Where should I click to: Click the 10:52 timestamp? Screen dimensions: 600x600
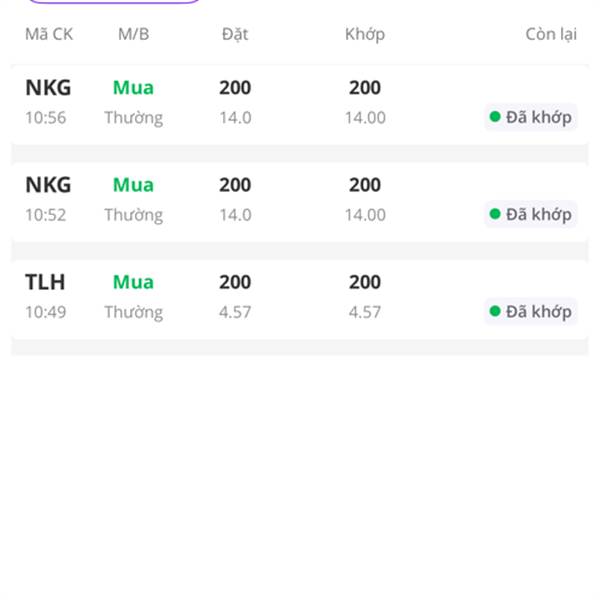(x=46, y=215)
